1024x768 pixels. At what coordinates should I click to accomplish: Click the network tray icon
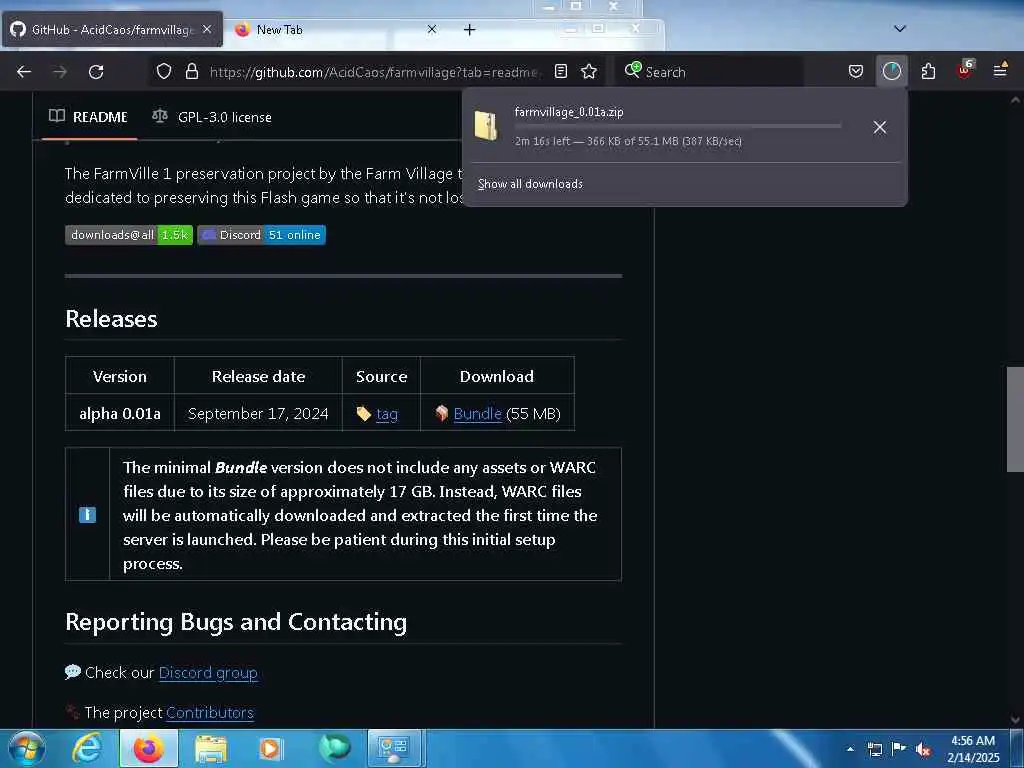tap(874, 749)
